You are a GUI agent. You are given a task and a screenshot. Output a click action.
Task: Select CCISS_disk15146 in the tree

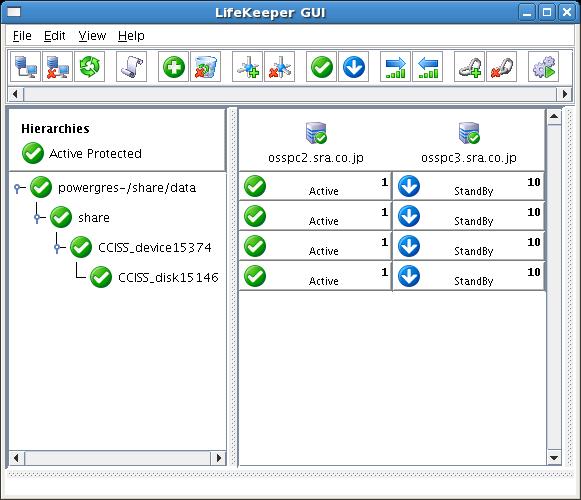(x=168, y=277)
